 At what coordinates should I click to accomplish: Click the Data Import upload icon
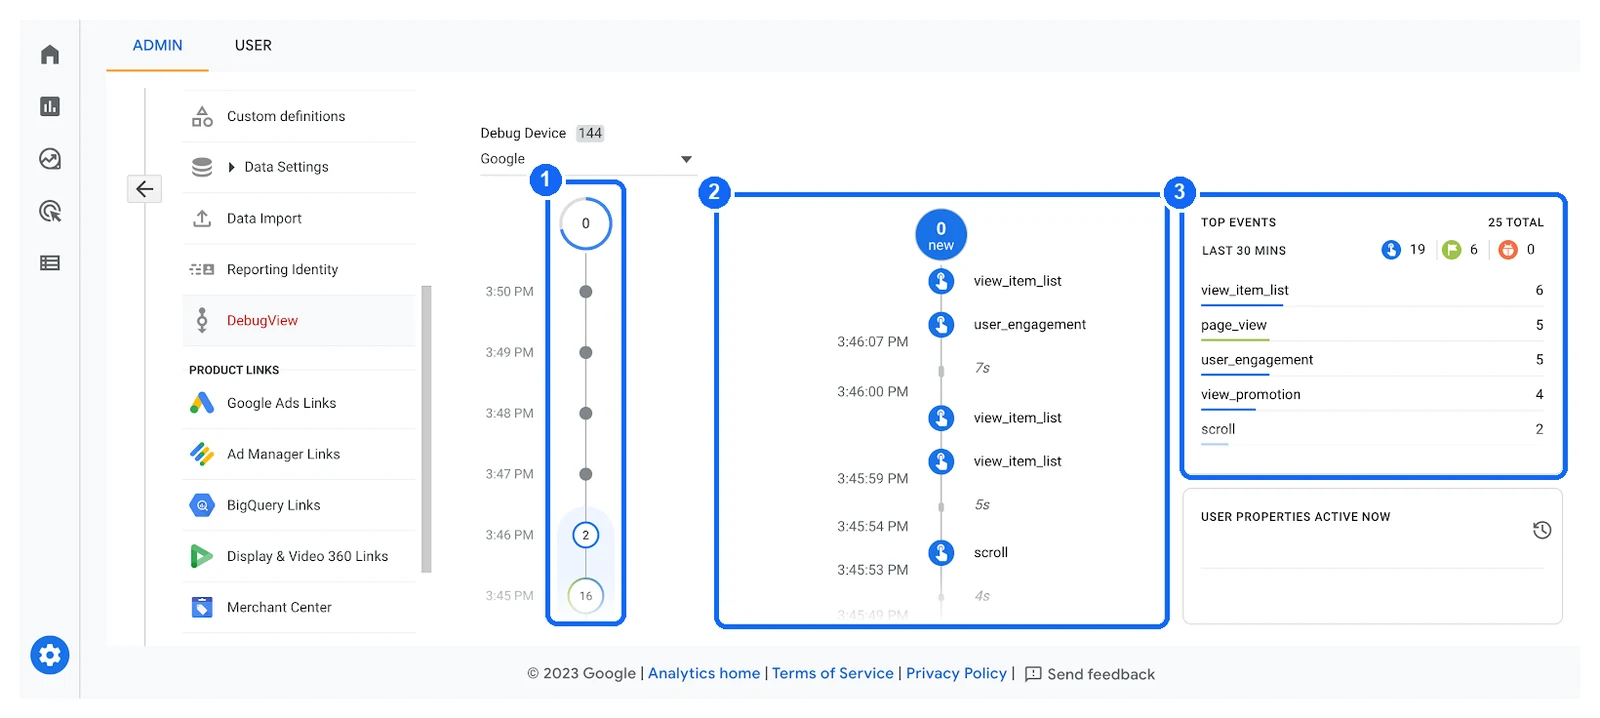tap(202, 218)
